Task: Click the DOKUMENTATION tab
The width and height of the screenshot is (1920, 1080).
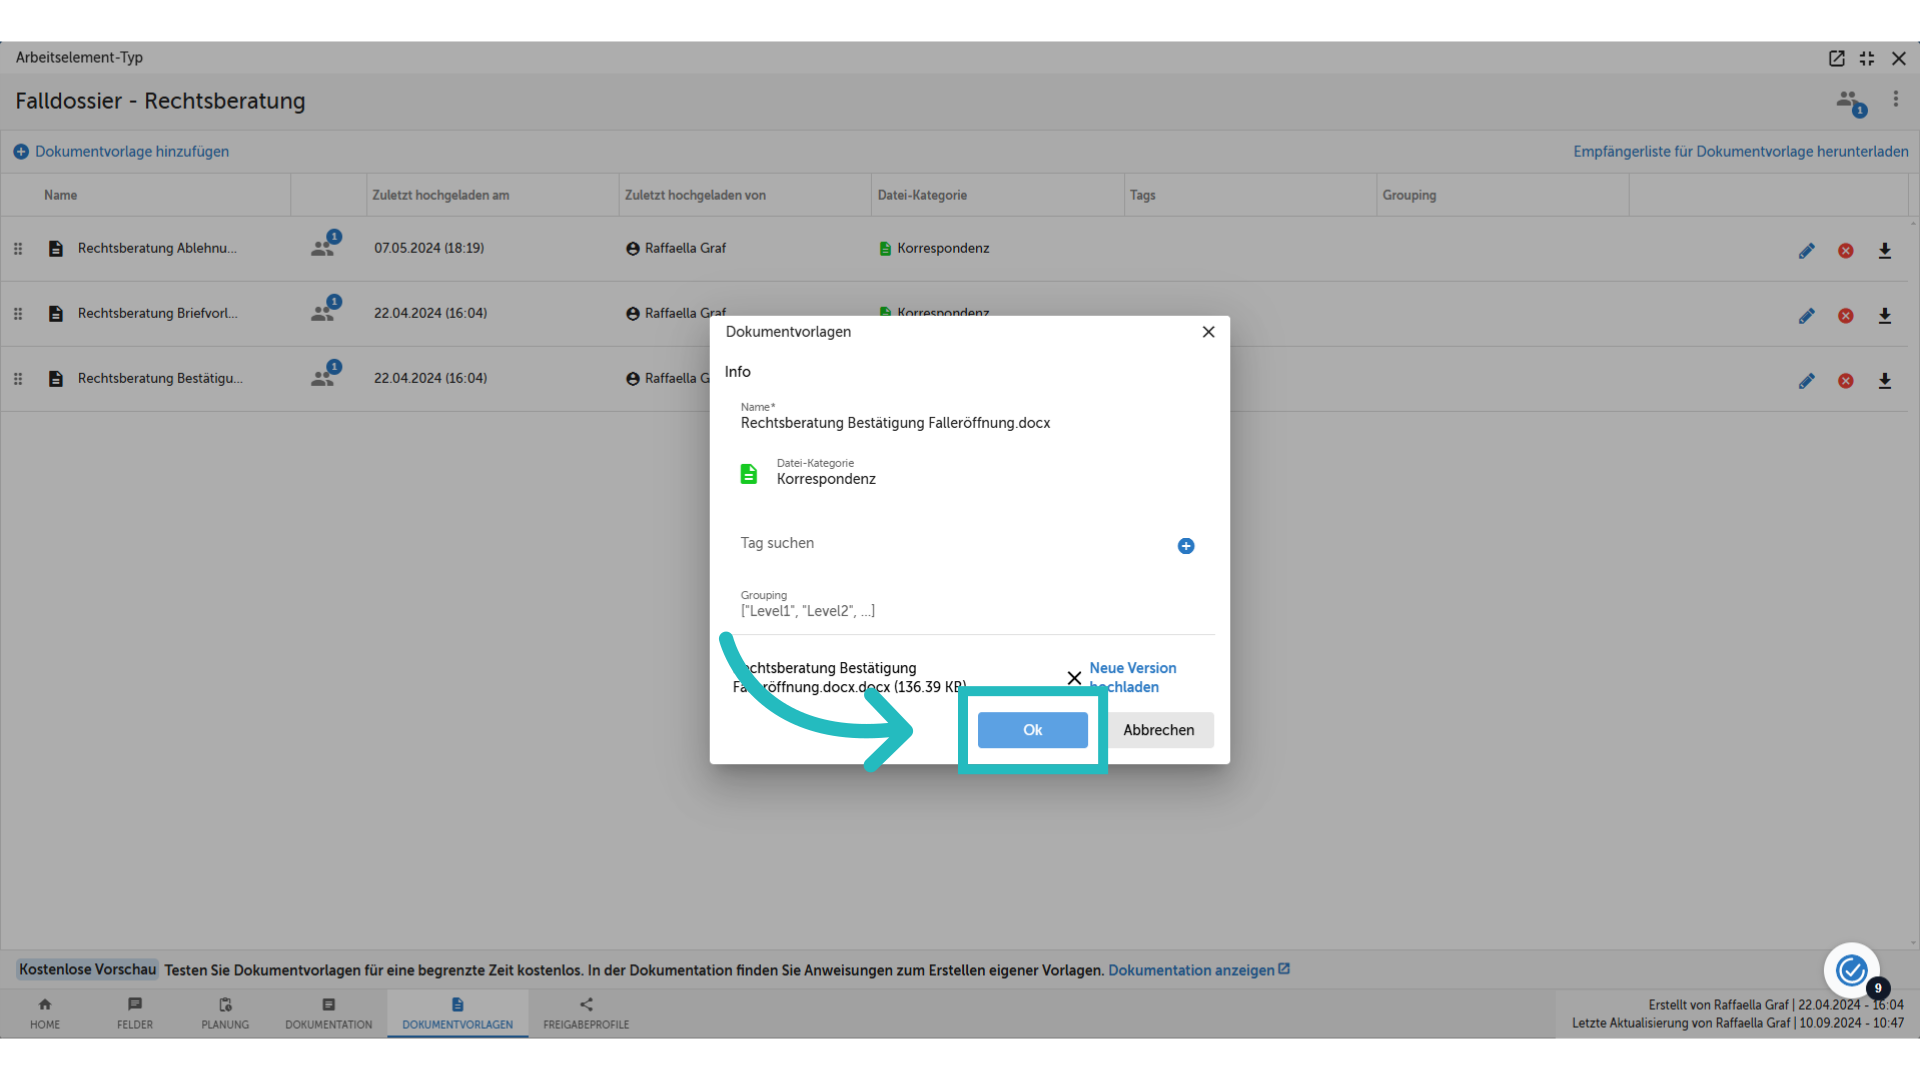Action: pos(326,1013)
